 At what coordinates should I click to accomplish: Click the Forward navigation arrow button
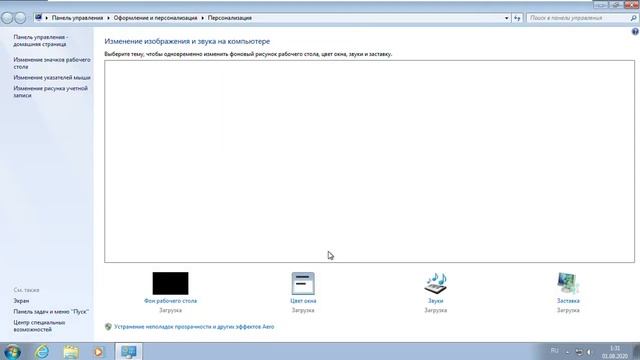20,18
